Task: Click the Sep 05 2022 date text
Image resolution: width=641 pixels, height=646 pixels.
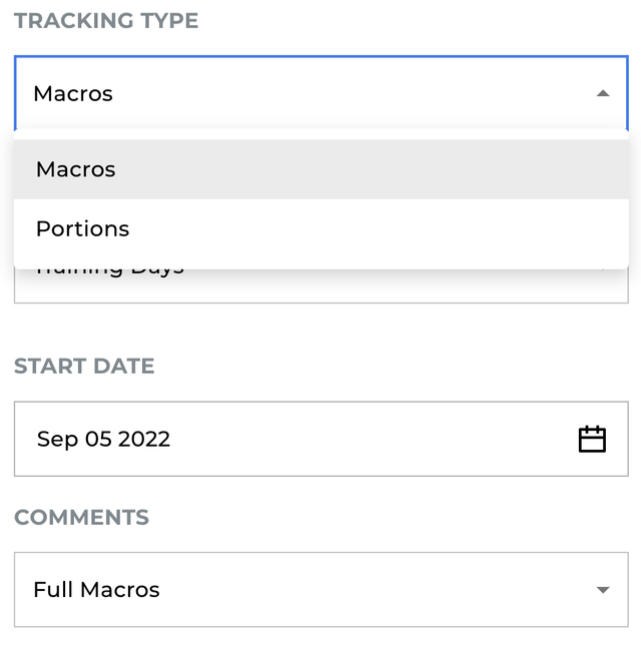Action: pyautogui.click(x=103, y=439)
